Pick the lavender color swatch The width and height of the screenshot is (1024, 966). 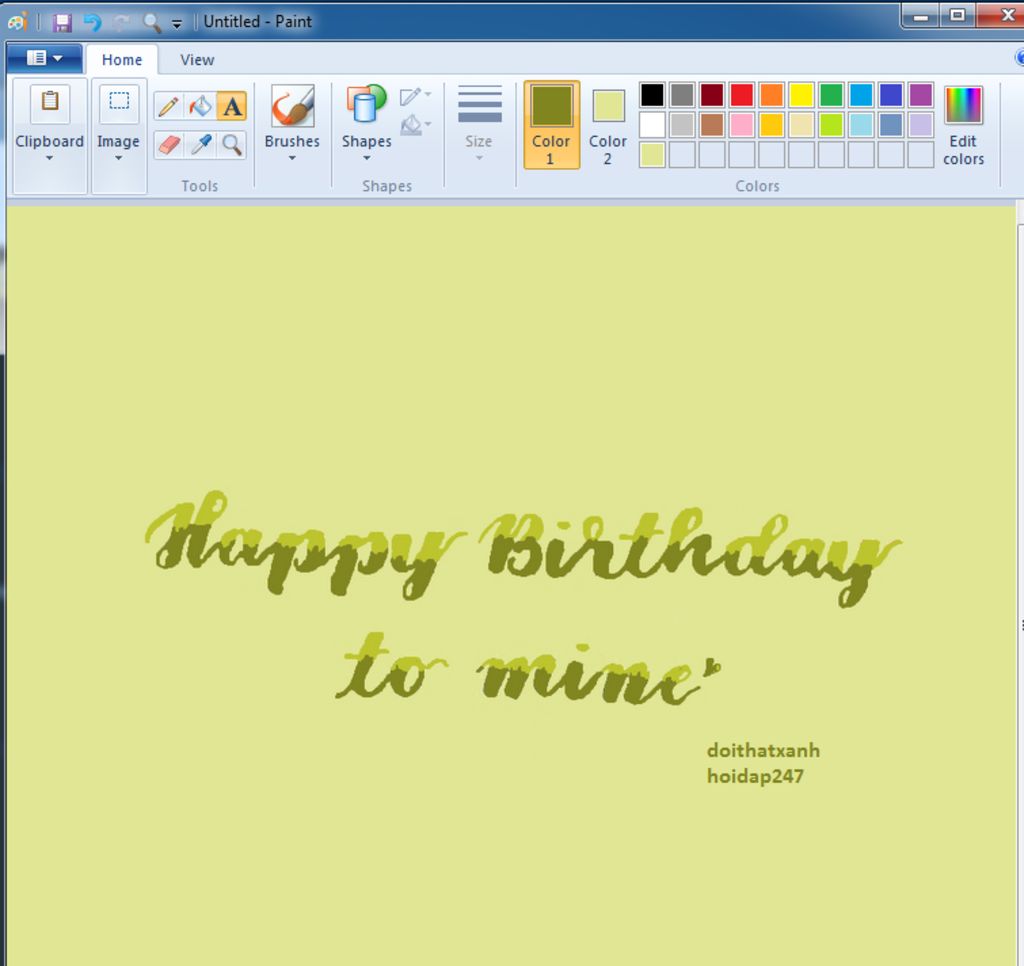coord(921,125)
